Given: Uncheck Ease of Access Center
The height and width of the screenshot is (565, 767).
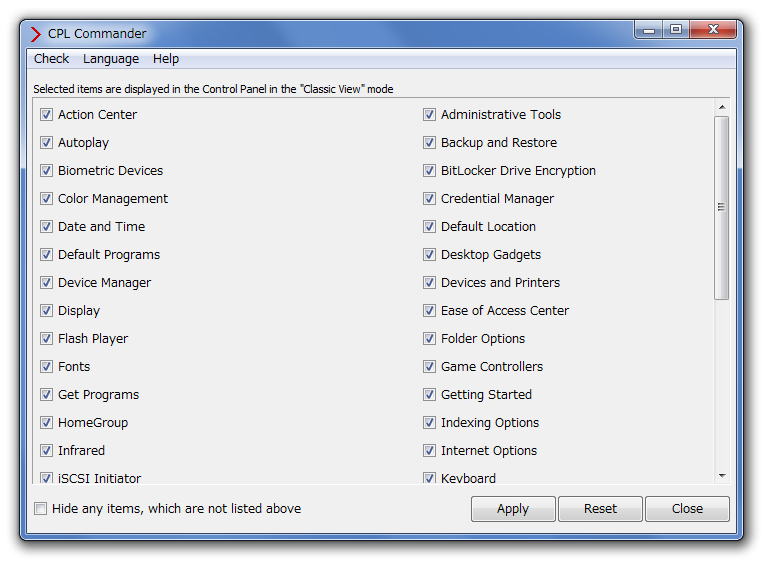Looking at the screenshot, I should tap(429, 311).
